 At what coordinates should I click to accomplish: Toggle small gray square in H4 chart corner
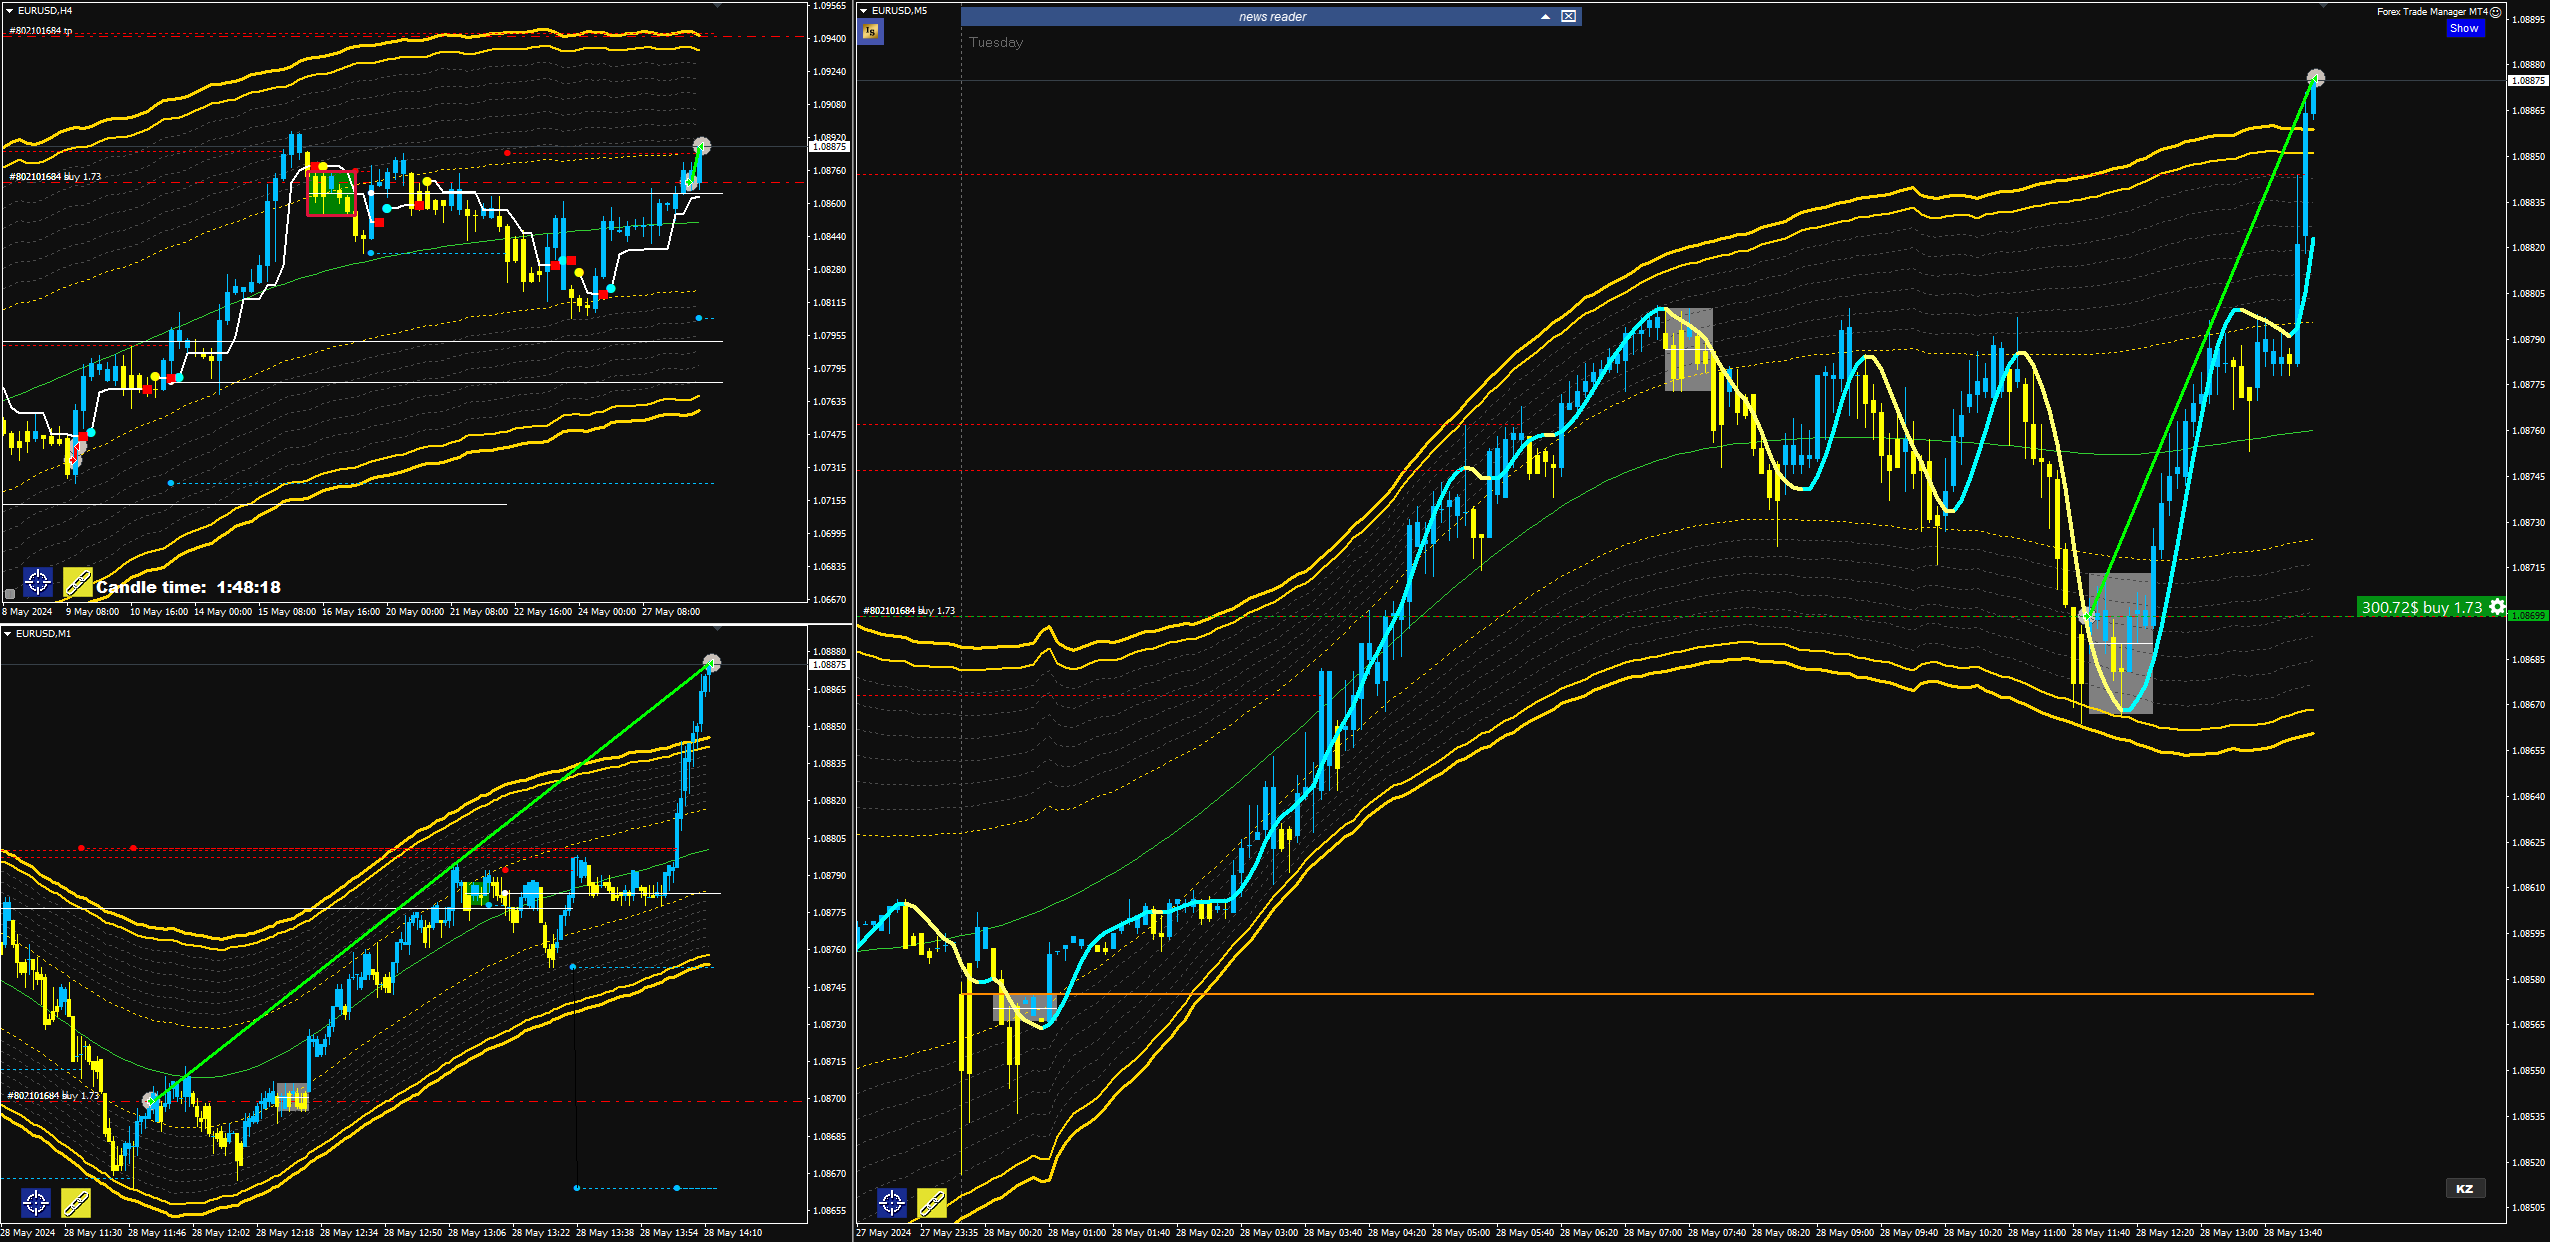point(10,593)
